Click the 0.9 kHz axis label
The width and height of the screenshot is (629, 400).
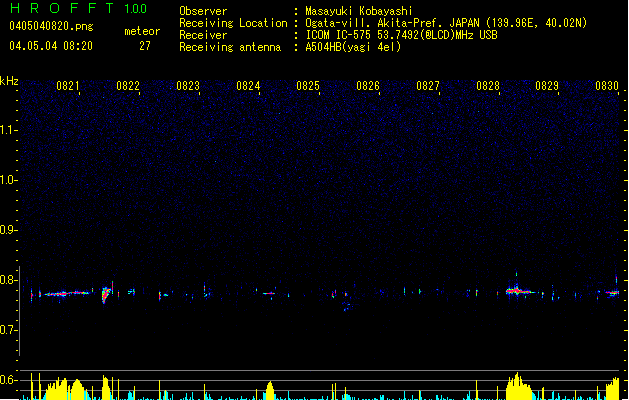(8, 230)
